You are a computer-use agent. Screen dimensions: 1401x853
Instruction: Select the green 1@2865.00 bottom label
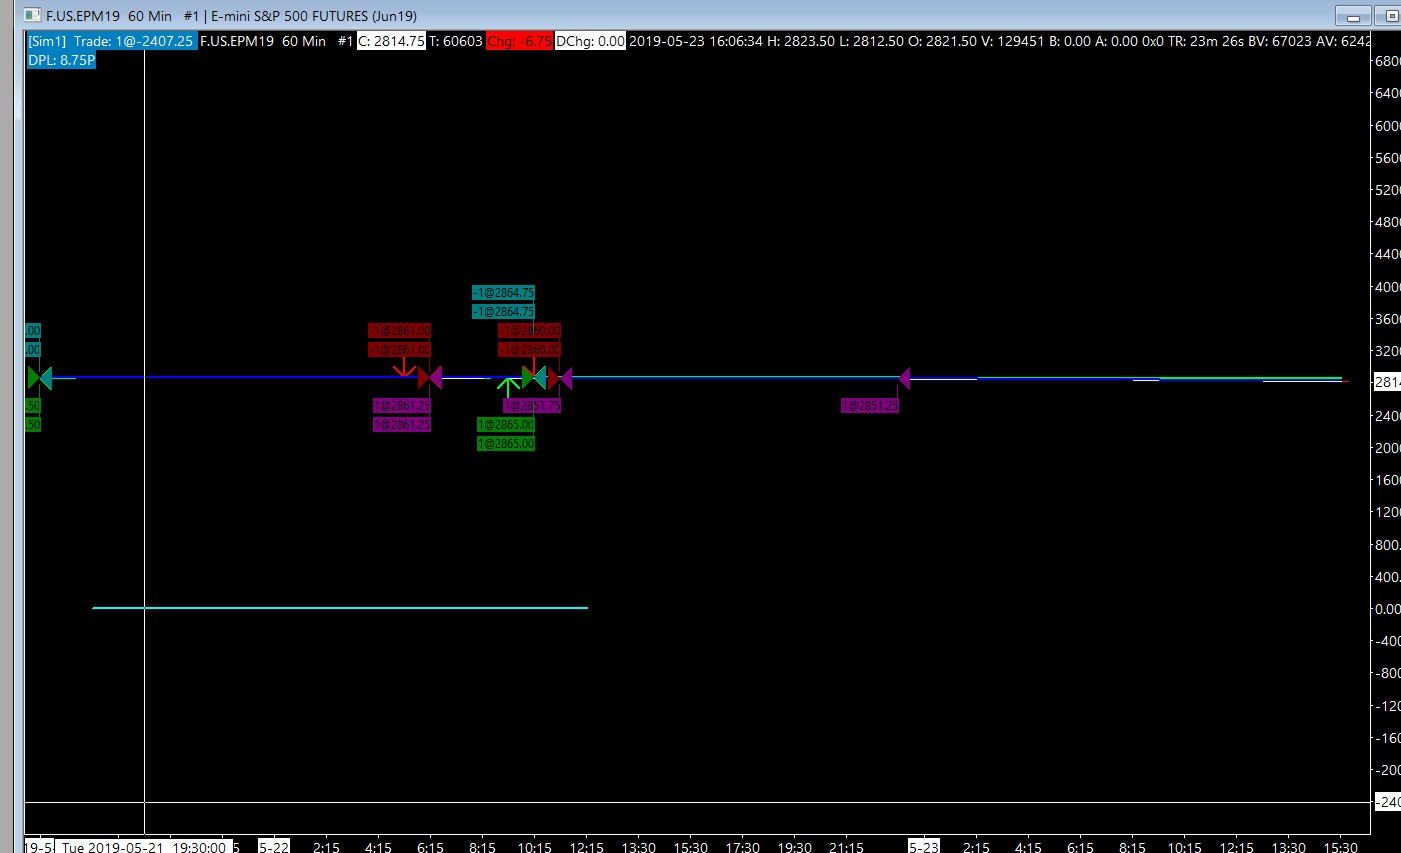506,443
